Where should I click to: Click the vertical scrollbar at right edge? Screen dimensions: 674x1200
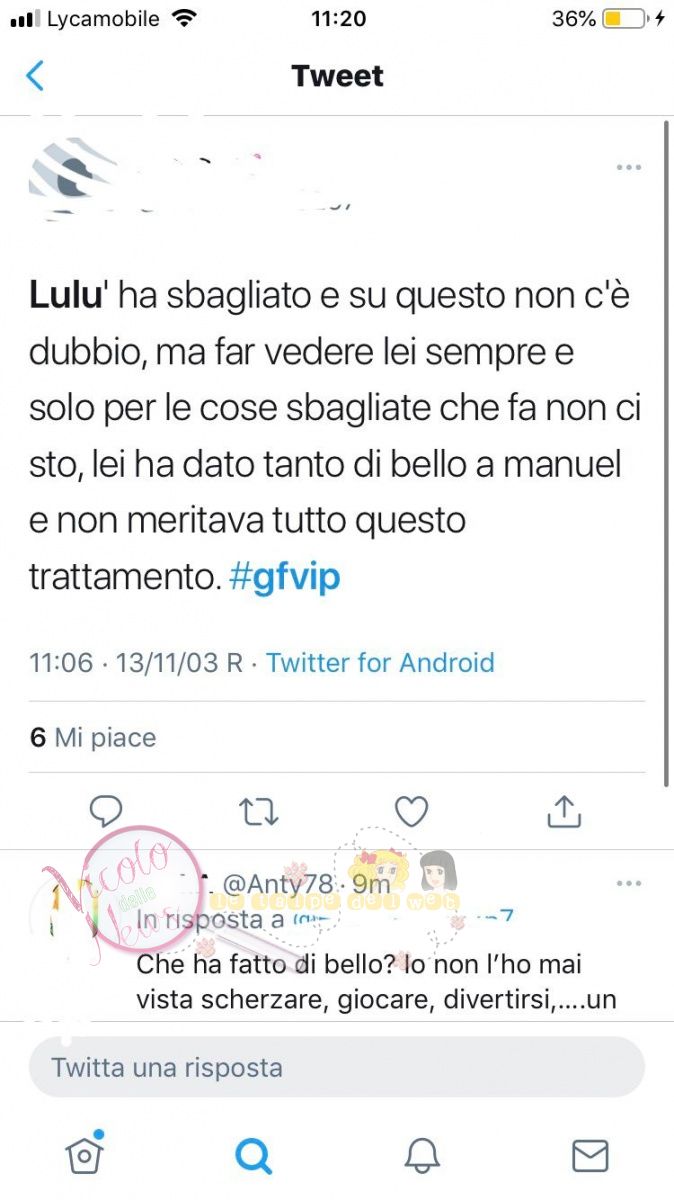coord(667,452)
